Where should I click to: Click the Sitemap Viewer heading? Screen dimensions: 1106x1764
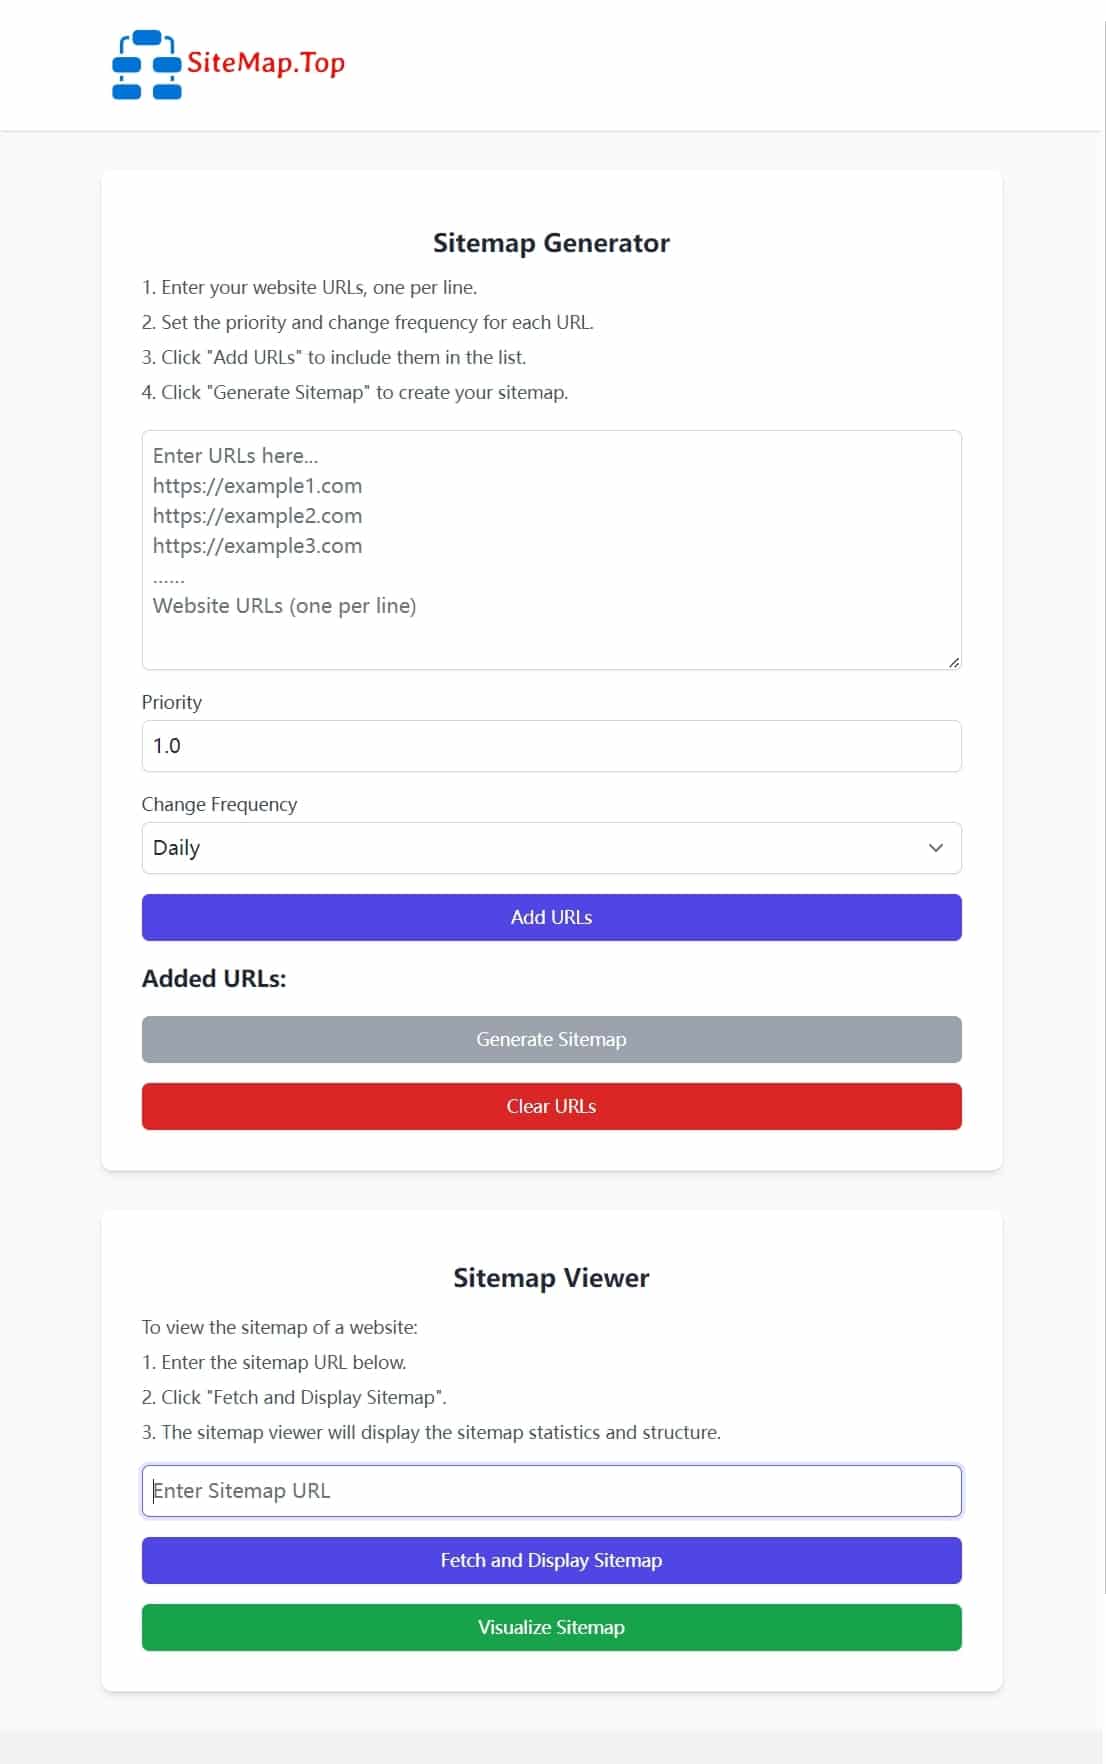[x=551, y=1277]
